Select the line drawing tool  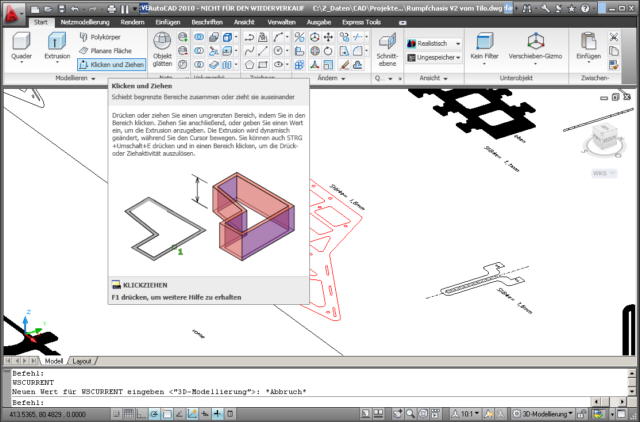(x=263, y=51)
